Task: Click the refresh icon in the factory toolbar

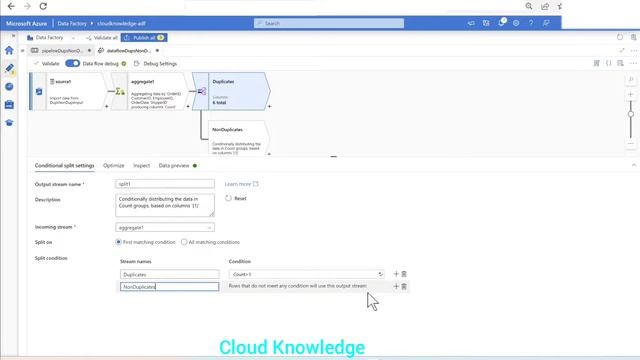Action: pyautogui.click(x=620, y=37)
